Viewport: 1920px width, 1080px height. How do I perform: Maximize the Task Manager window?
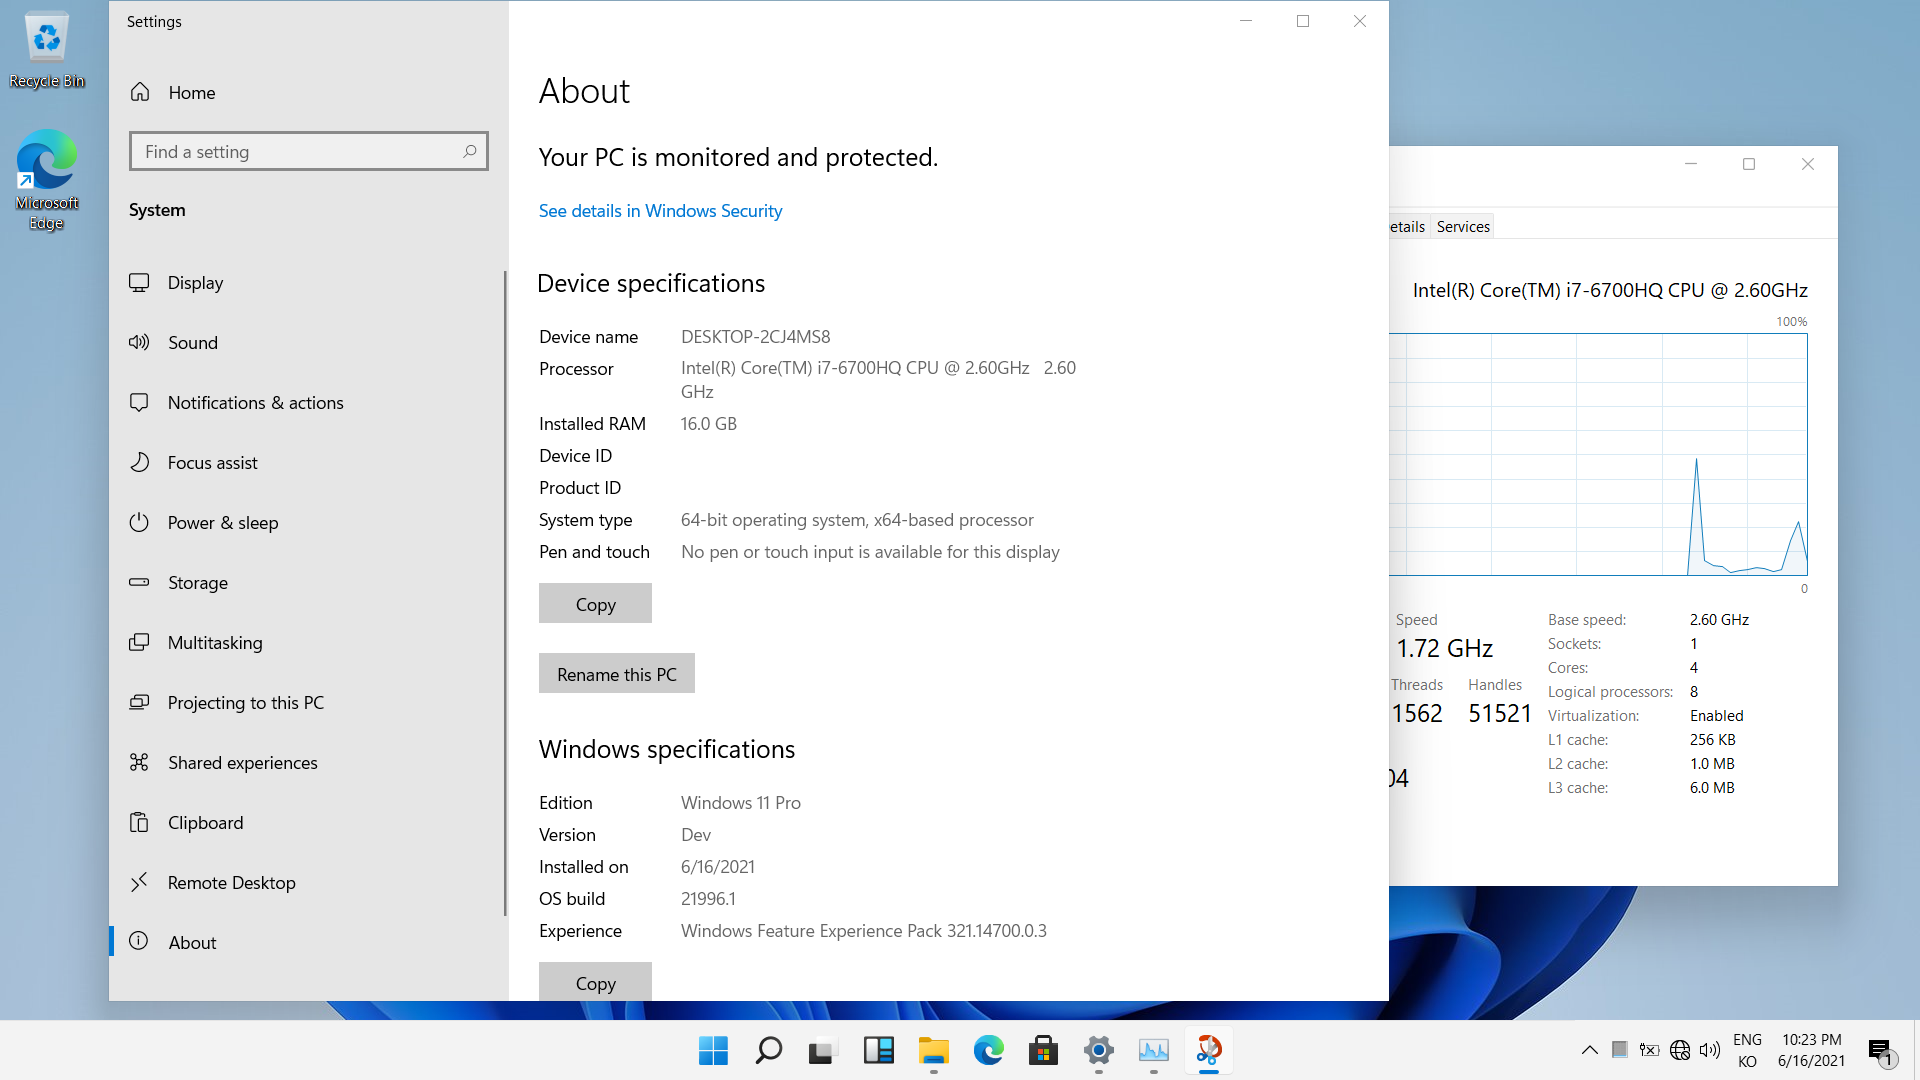tap(1749, 164)
